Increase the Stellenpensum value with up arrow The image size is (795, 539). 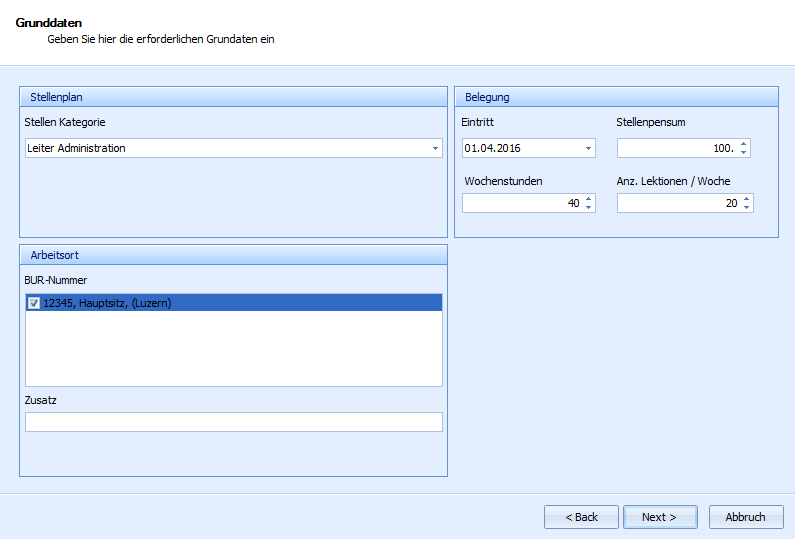pos(743,144)
